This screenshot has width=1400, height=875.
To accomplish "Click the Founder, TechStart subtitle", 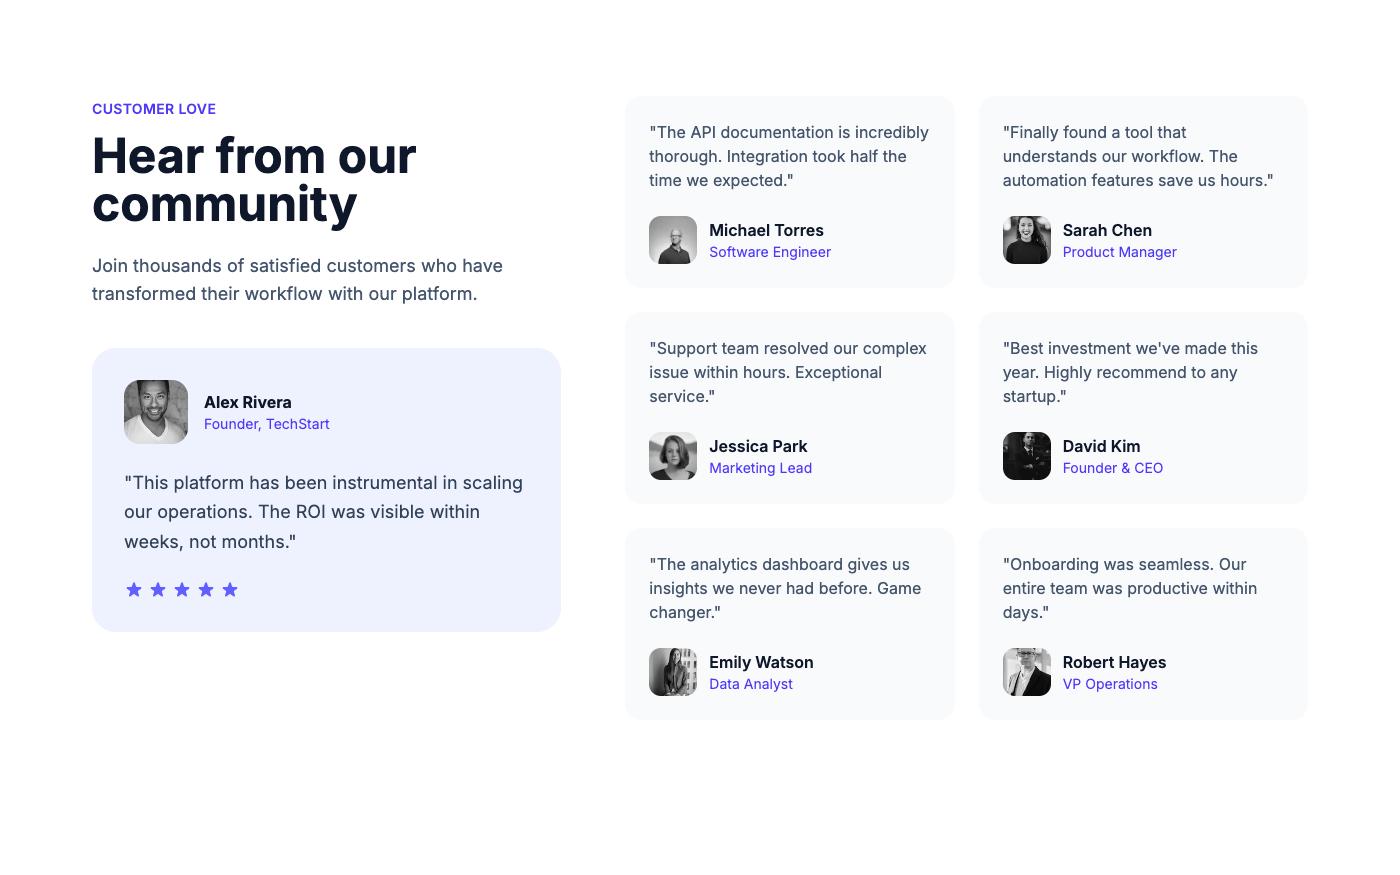I will tap(266, 424).
